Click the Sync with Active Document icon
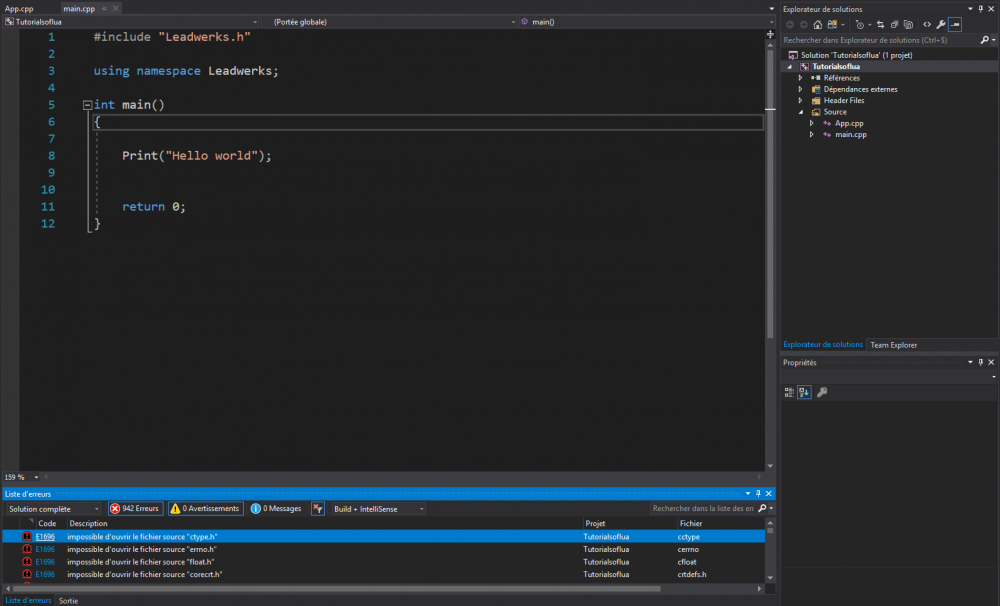 click(880, 25)
